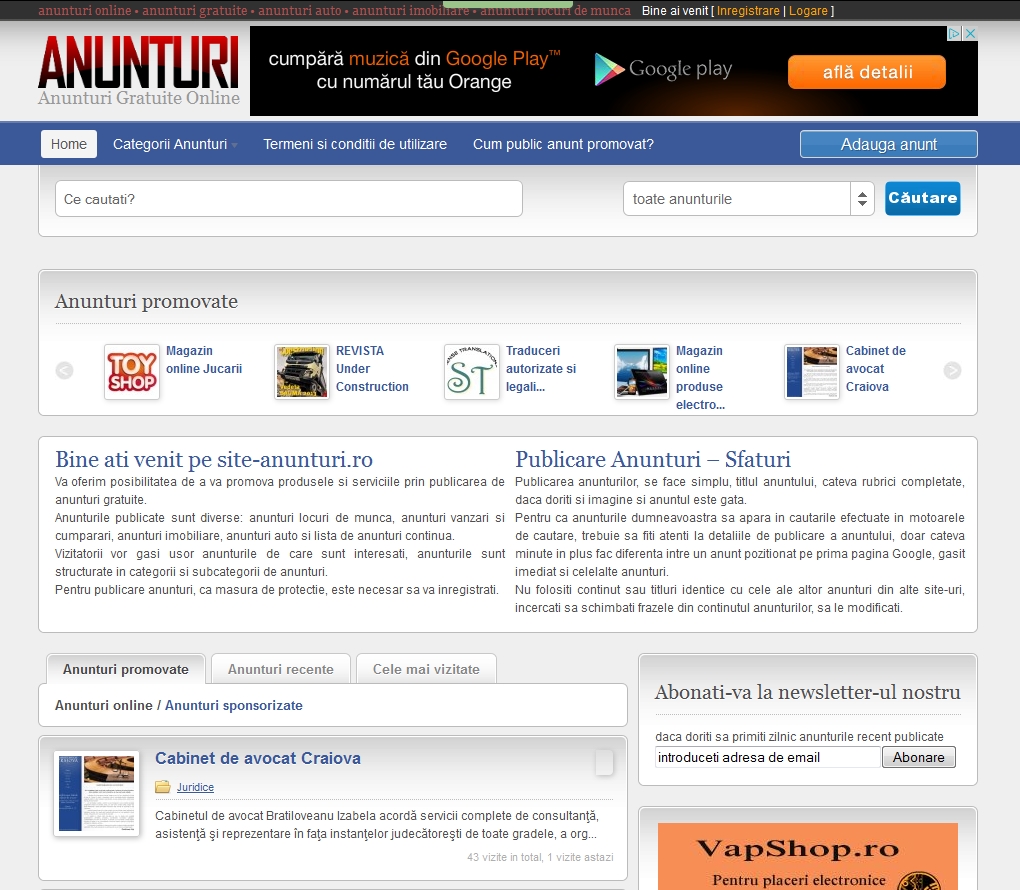Image resolution: width=1020 pixels, height=890 pixels.
Task: Click the newsletter email input field
Action: click(x=767, y=757)
